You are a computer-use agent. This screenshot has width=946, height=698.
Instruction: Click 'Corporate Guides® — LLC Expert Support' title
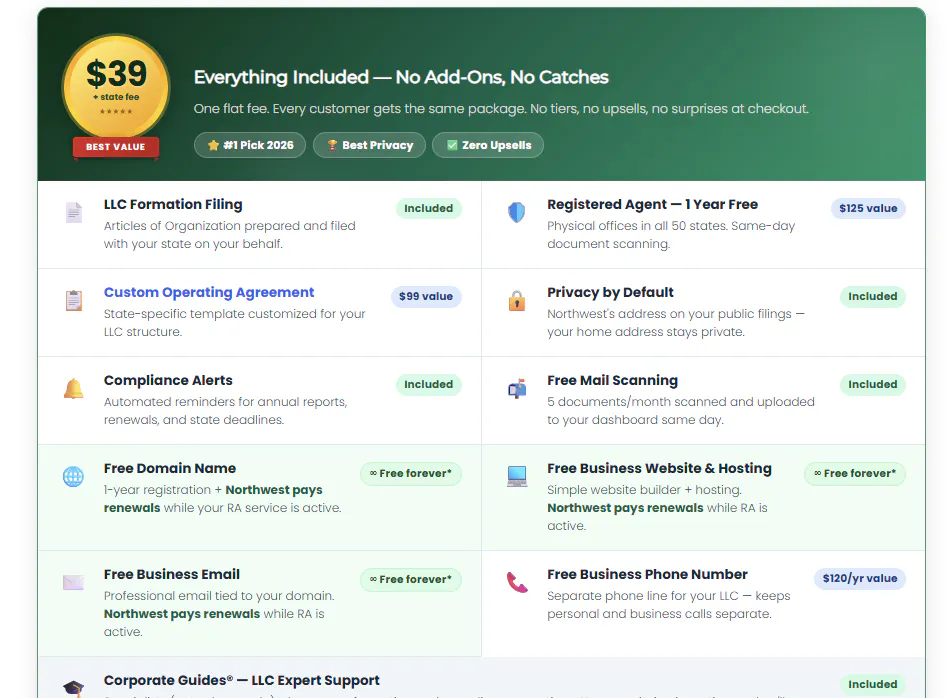(x=241, y=681)
